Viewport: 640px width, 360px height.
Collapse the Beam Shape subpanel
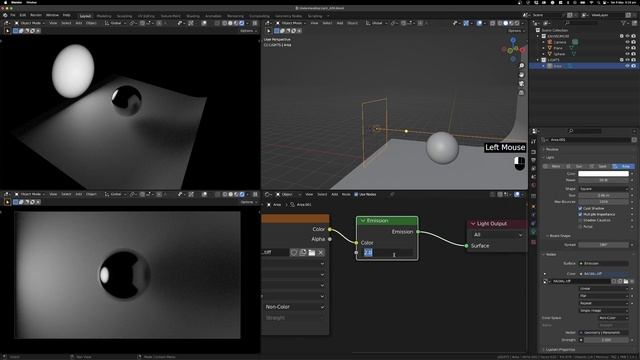(547, 236)
